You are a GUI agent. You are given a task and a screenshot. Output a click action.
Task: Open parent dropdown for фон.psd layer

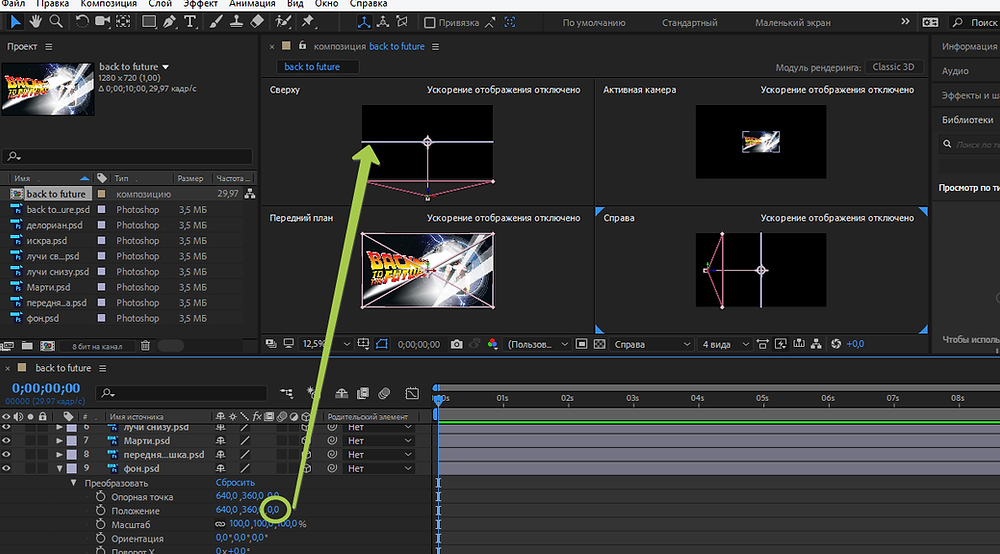[x=379, y=469]
